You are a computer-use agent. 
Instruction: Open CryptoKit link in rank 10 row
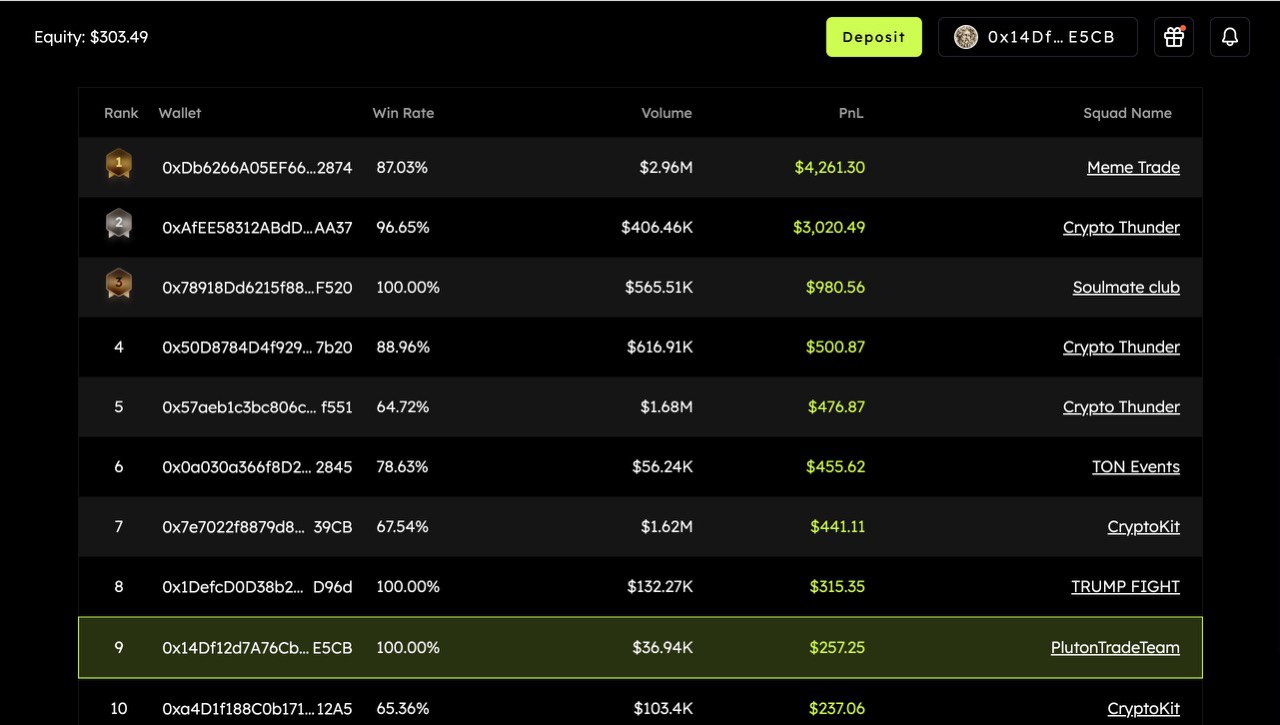pyautogui.click(x=1144, y=709)
